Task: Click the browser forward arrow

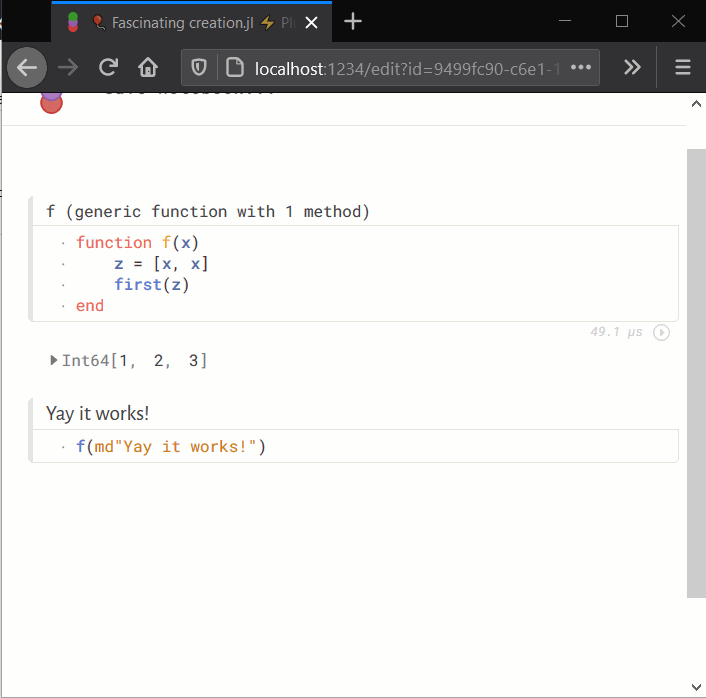Action: tap(68, 68)
